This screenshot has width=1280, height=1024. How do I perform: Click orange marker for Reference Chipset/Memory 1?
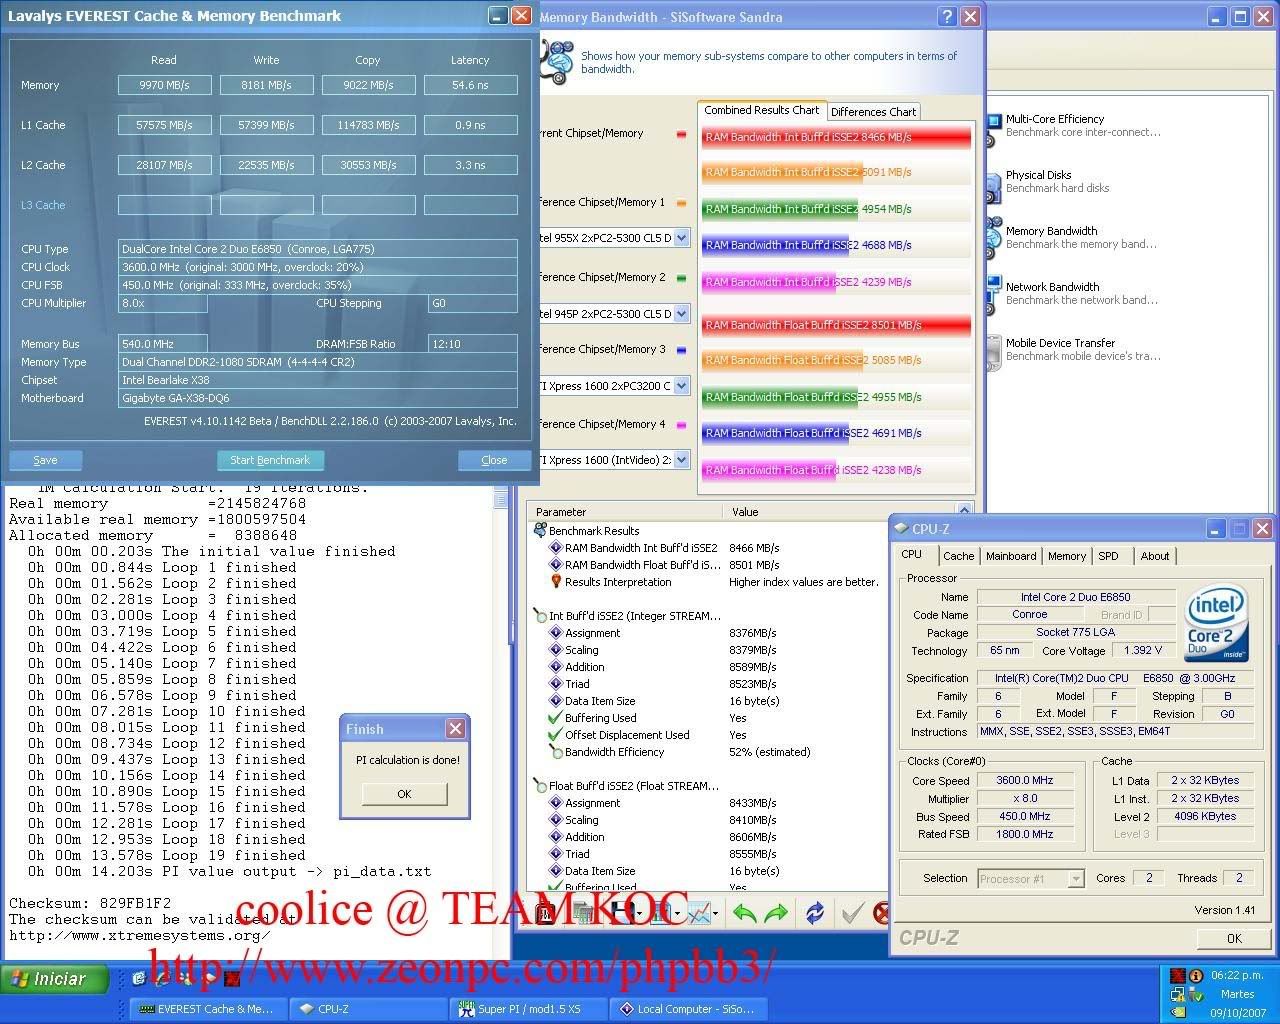pyautogui.click(x=681, y=203)
